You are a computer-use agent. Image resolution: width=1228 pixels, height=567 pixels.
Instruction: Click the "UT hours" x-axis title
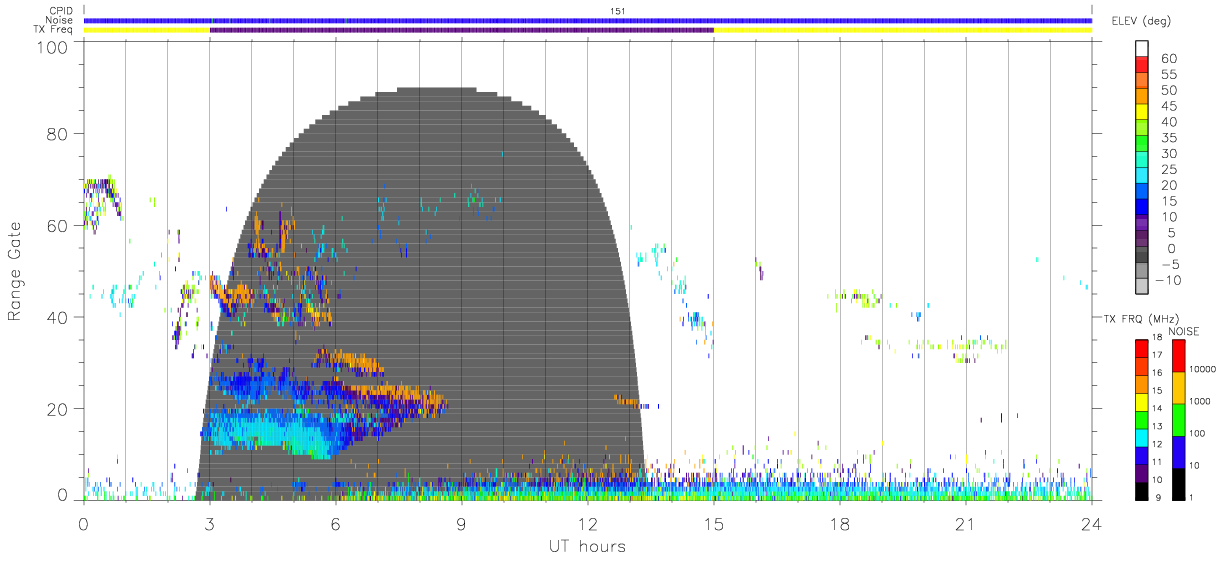tap(587, 546)
